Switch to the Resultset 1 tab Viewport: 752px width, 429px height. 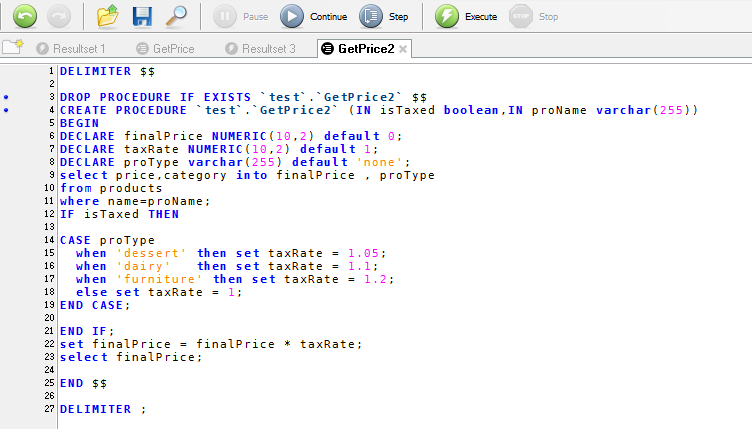(71, 48)
